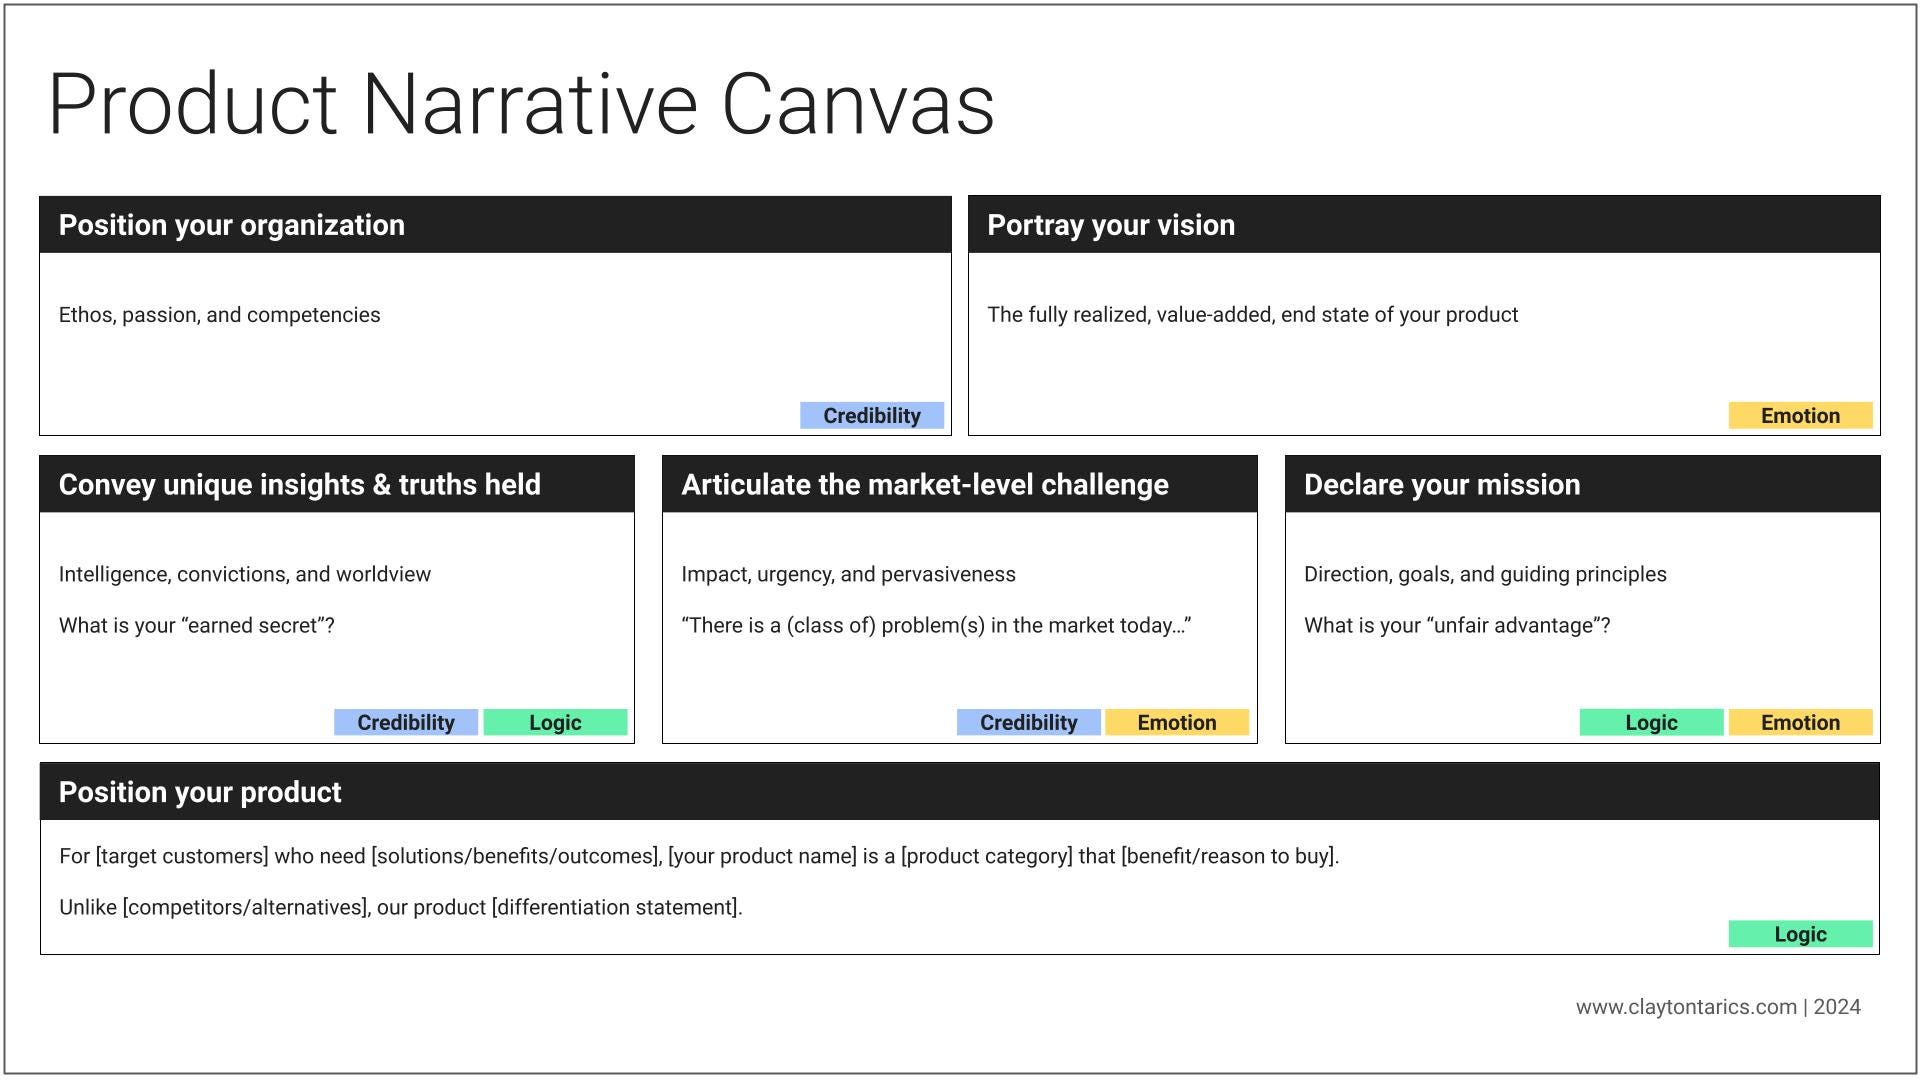
Task: Click the Credibility tag in Convey unique insights box
Action: [406, 723]
